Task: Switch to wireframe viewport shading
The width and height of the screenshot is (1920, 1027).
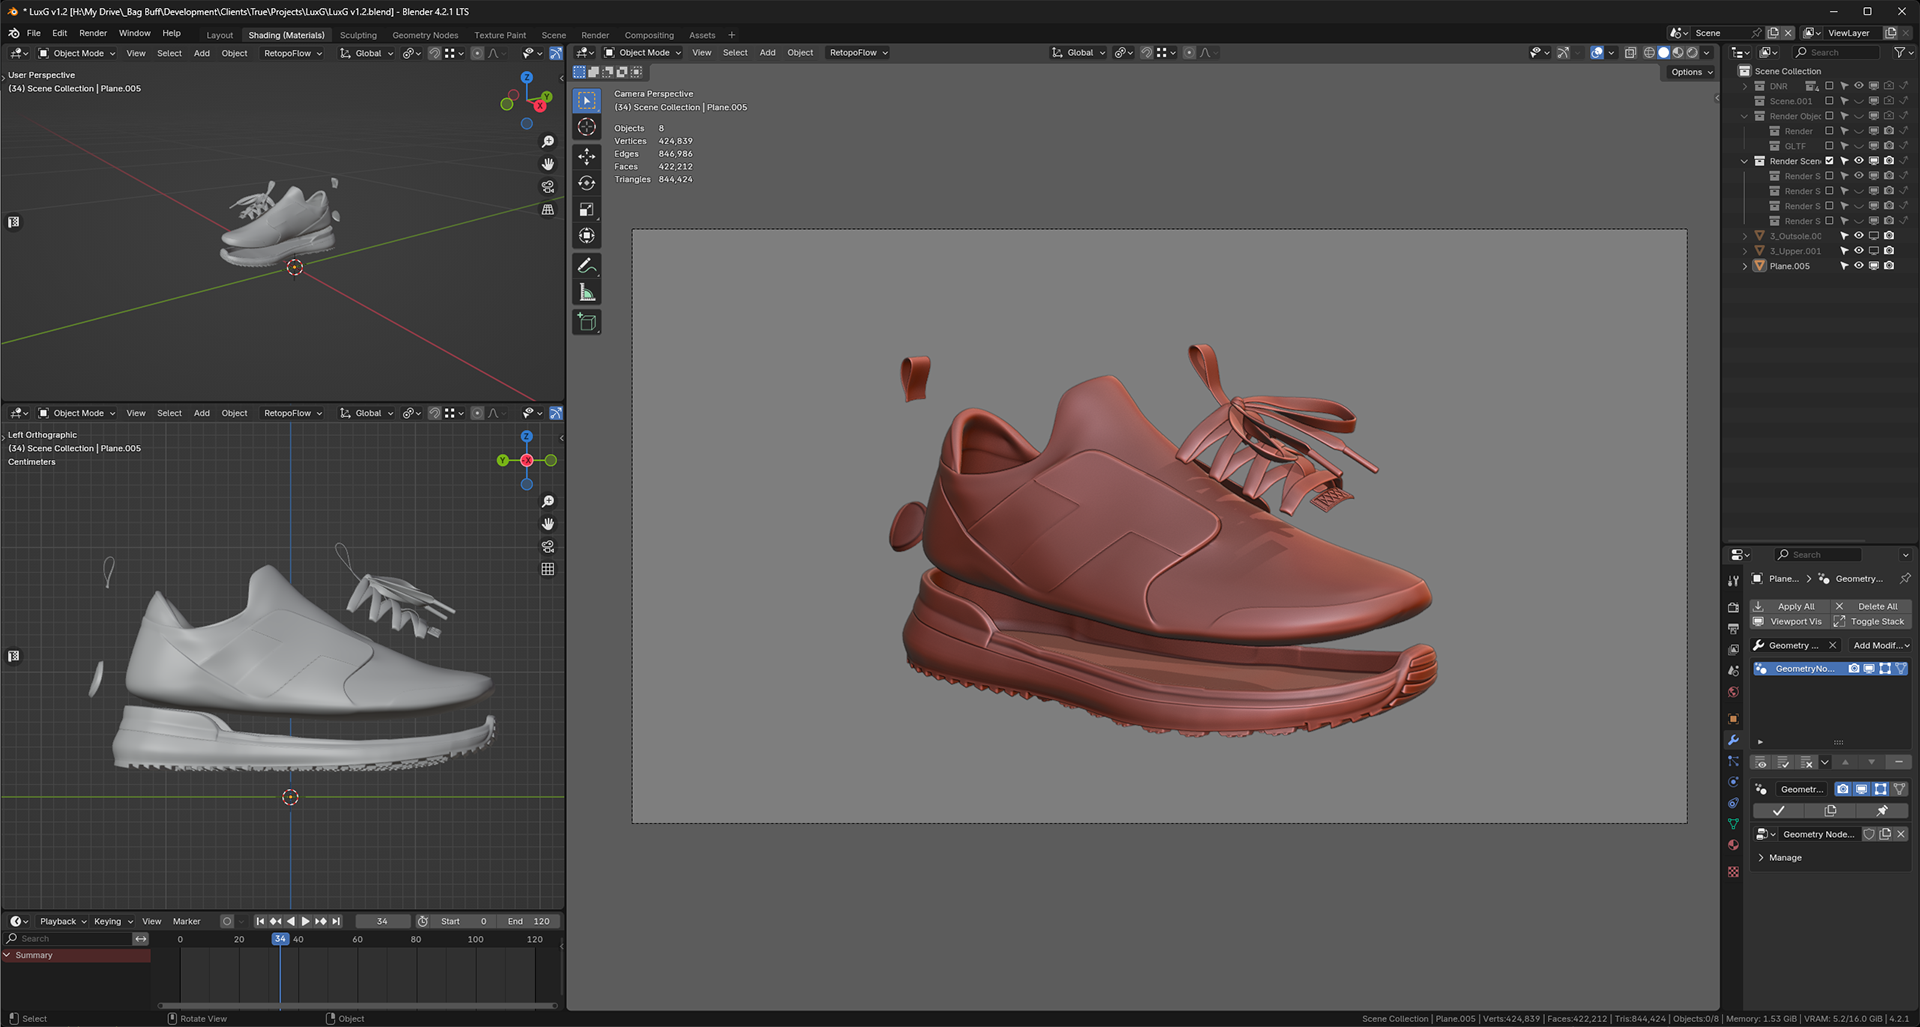Action: (x=1649, y=53)
